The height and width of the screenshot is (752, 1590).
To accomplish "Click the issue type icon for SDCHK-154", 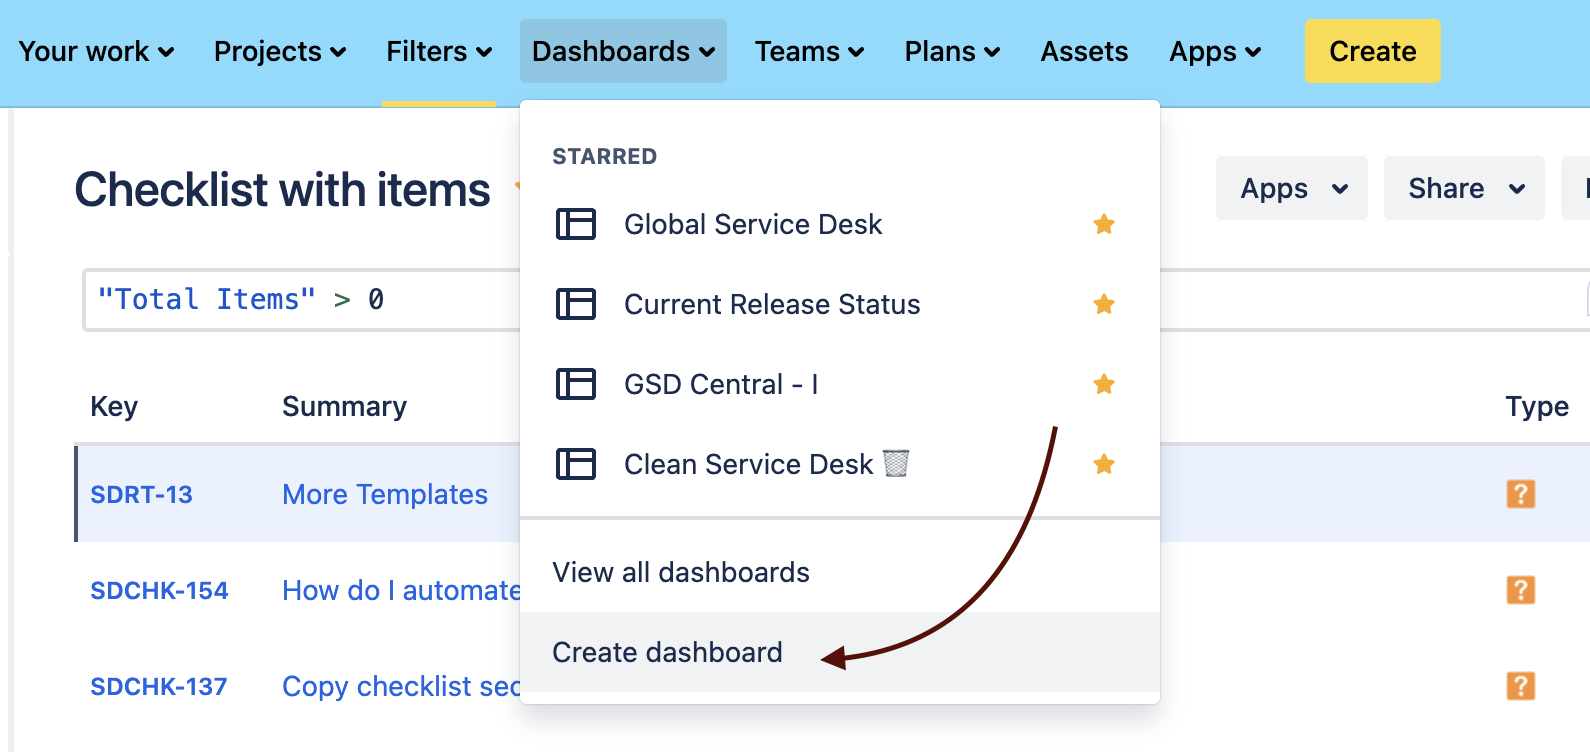I will (1520, 590).
